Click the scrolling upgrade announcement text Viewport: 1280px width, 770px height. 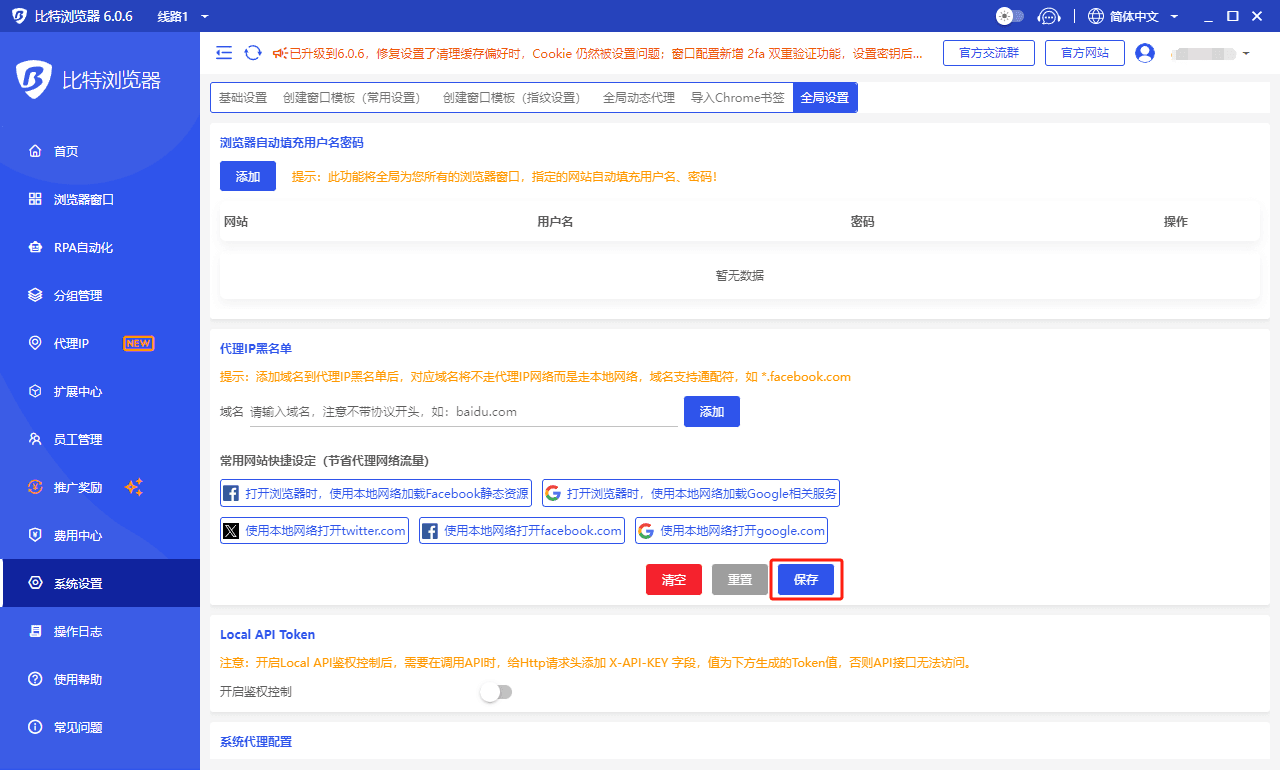606,53
